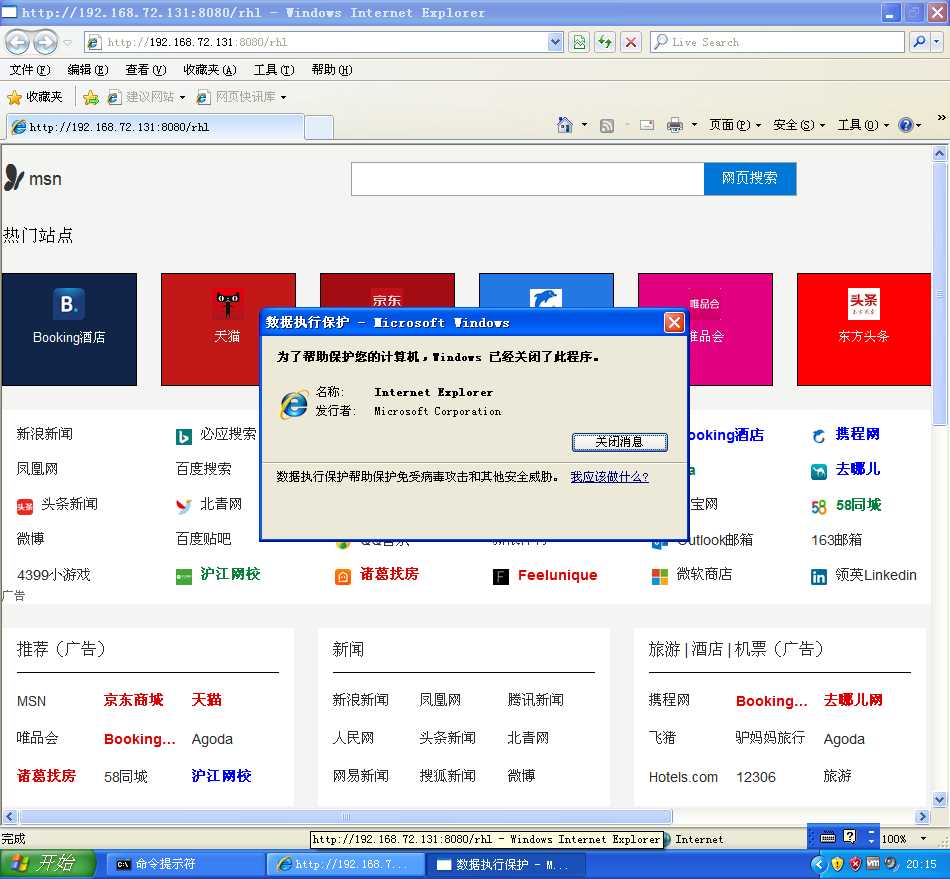The height and width of the screenshot is (879, 950).
Task: Click the Home icon in command bar
Action: point(565,125)
